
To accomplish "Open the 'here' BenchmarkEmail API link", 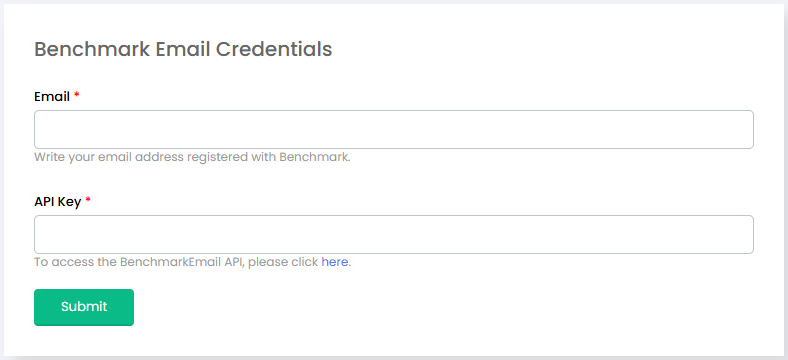I will (335, 262).
